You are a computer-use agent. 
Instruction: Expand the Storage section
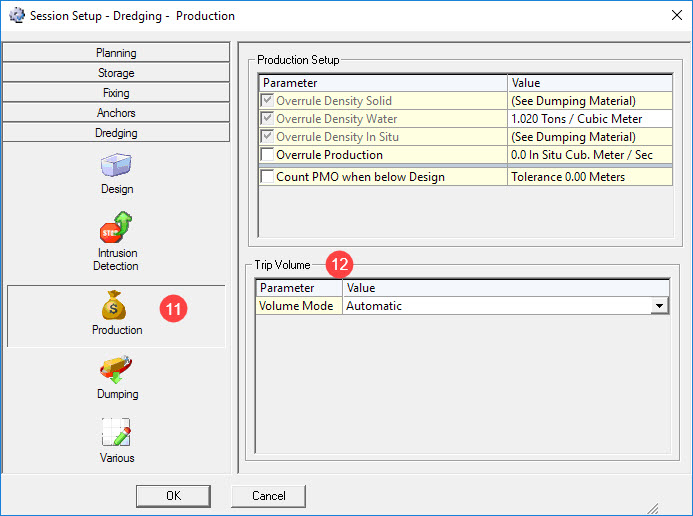116,73
